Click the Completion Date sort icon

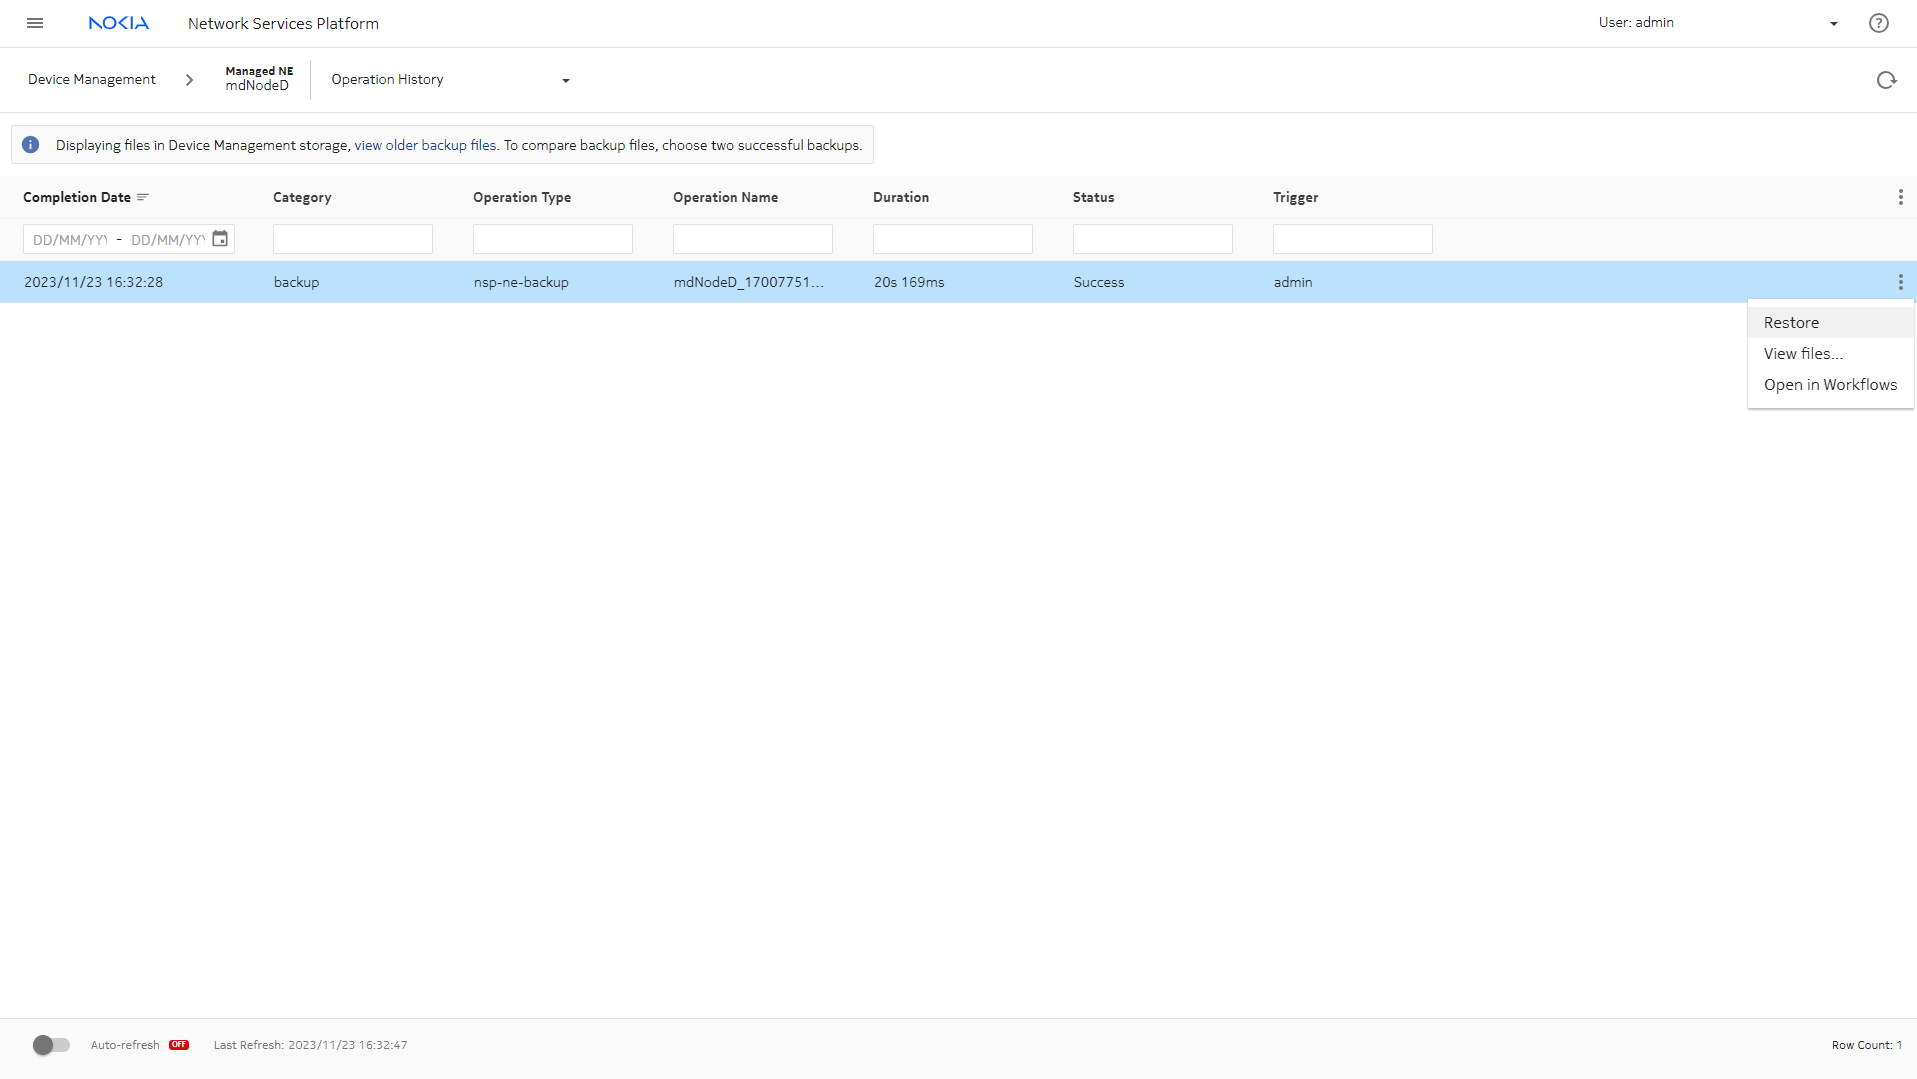[143, 198]
